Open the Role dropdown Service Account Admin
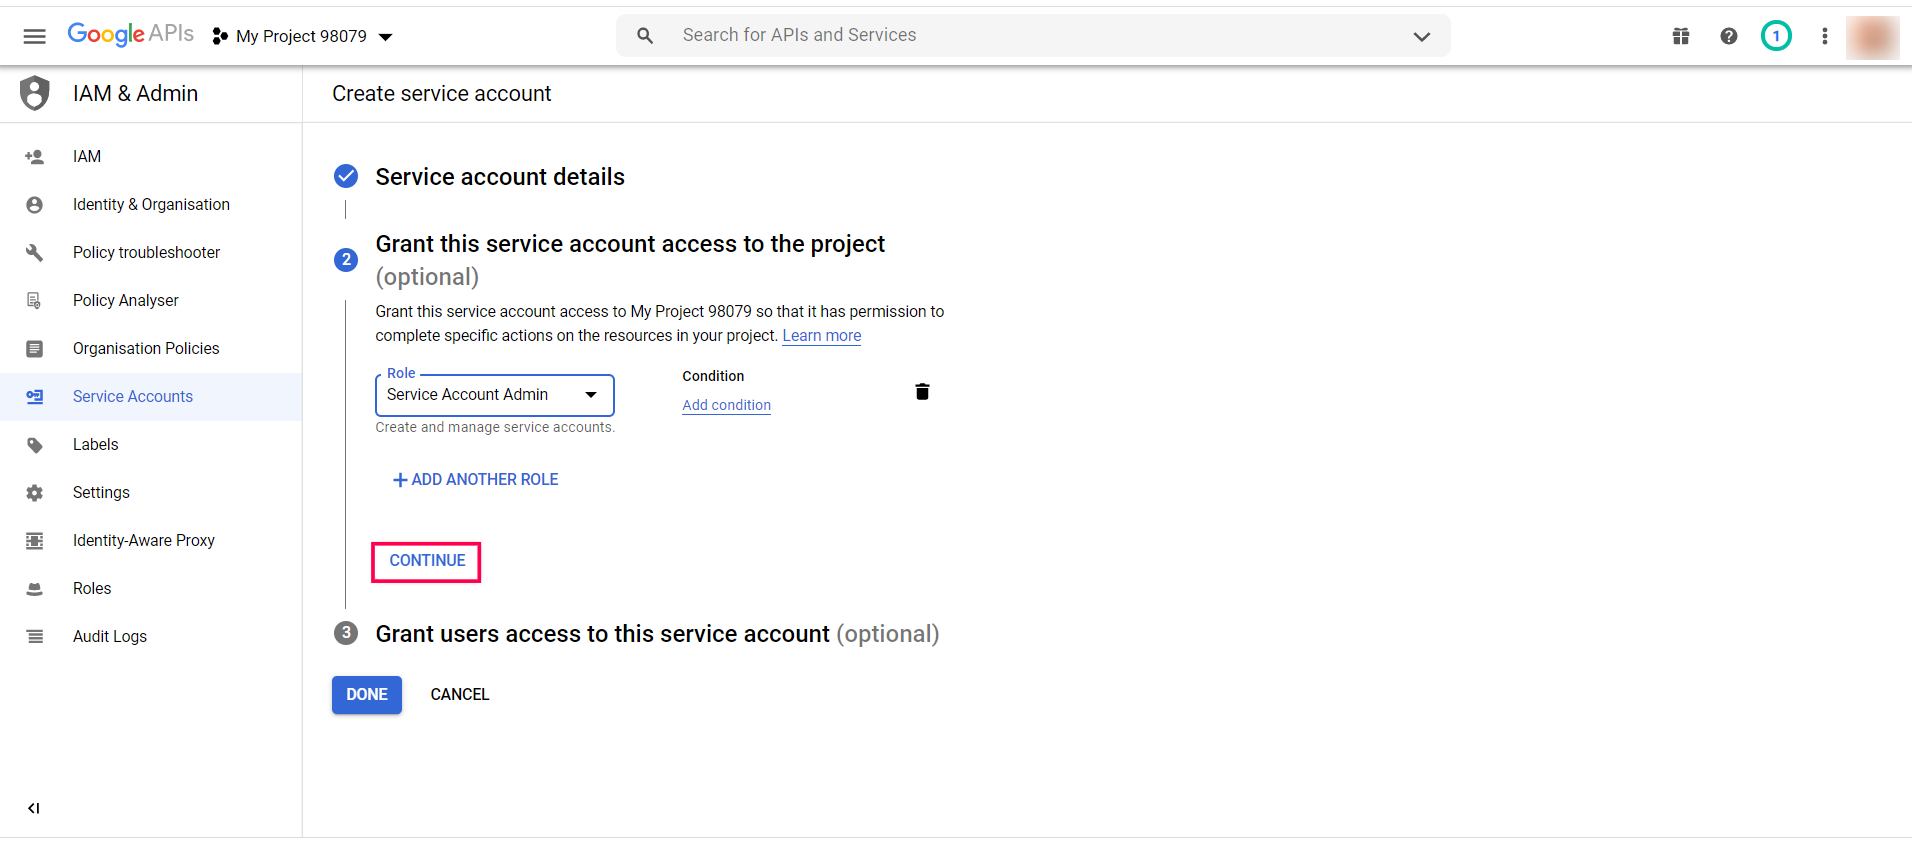1912x844 pixels. tap(494, 395)
